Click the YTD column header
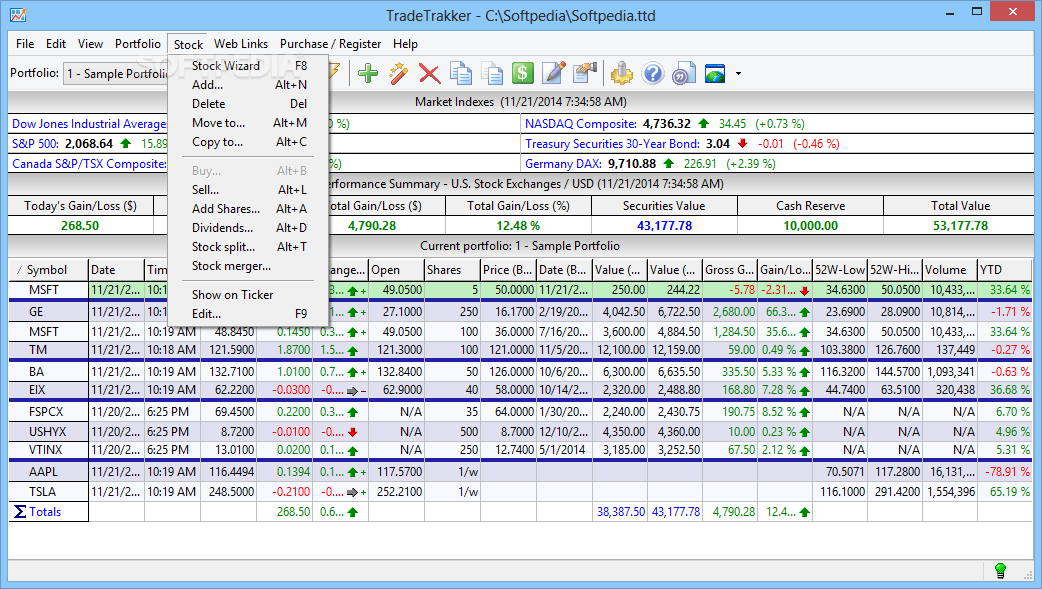This screenshot has height=589, width=1042. [1005, 270]
